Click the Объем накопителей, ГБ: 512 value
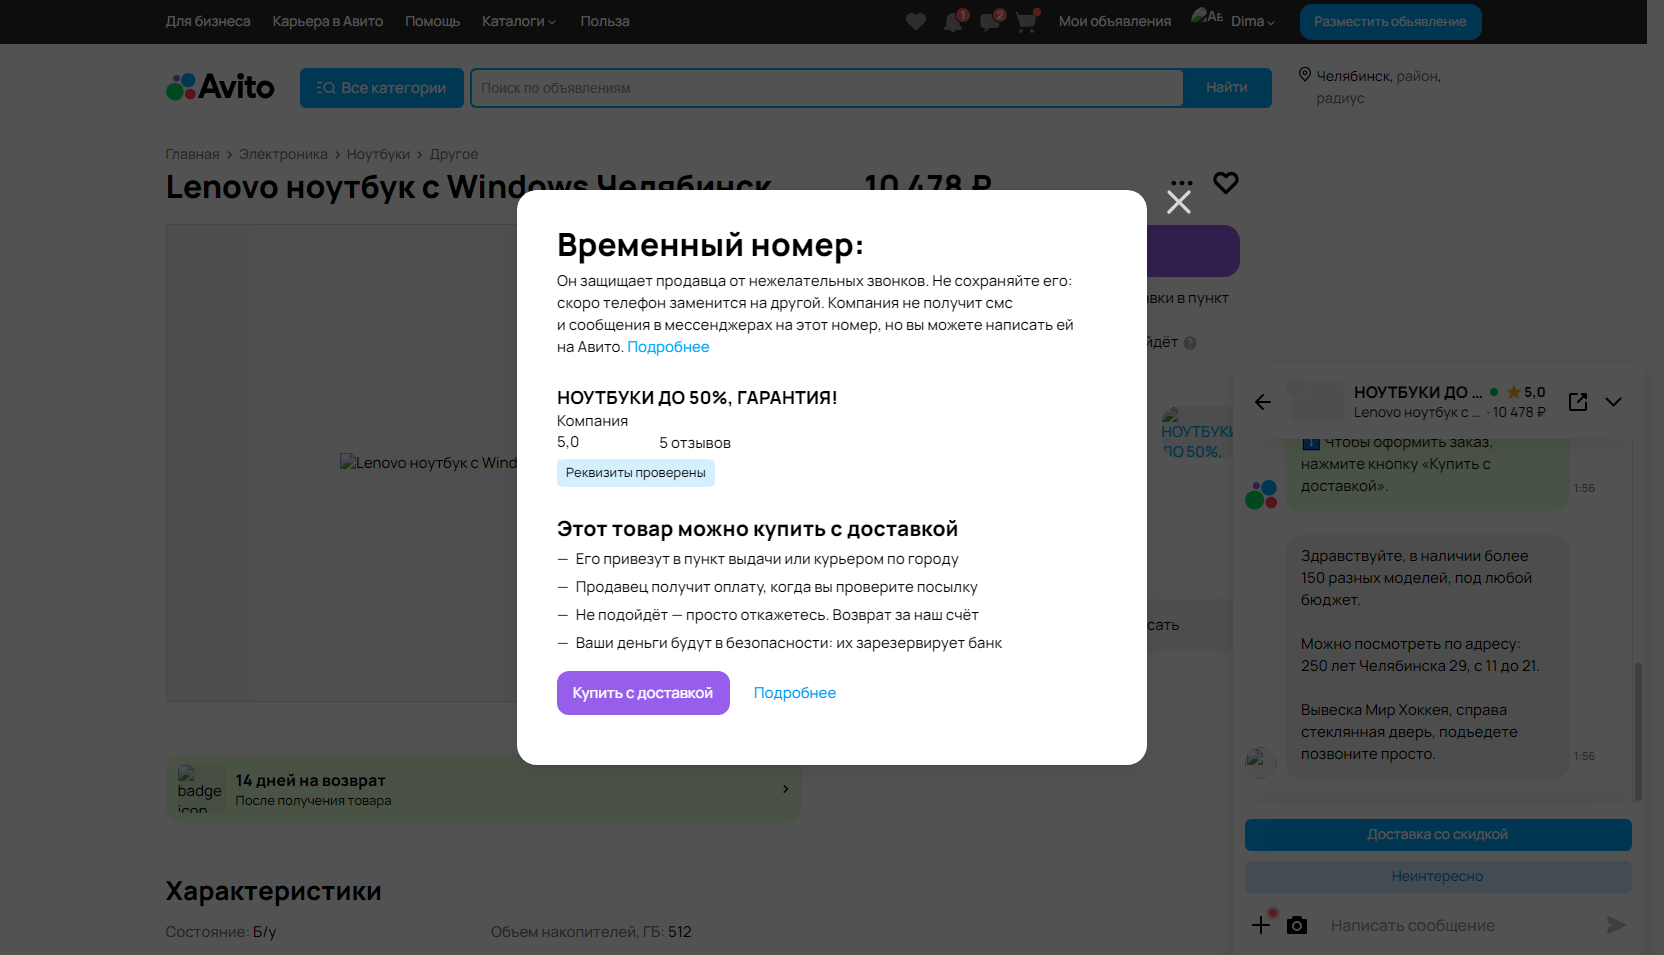 coord(591,932)
